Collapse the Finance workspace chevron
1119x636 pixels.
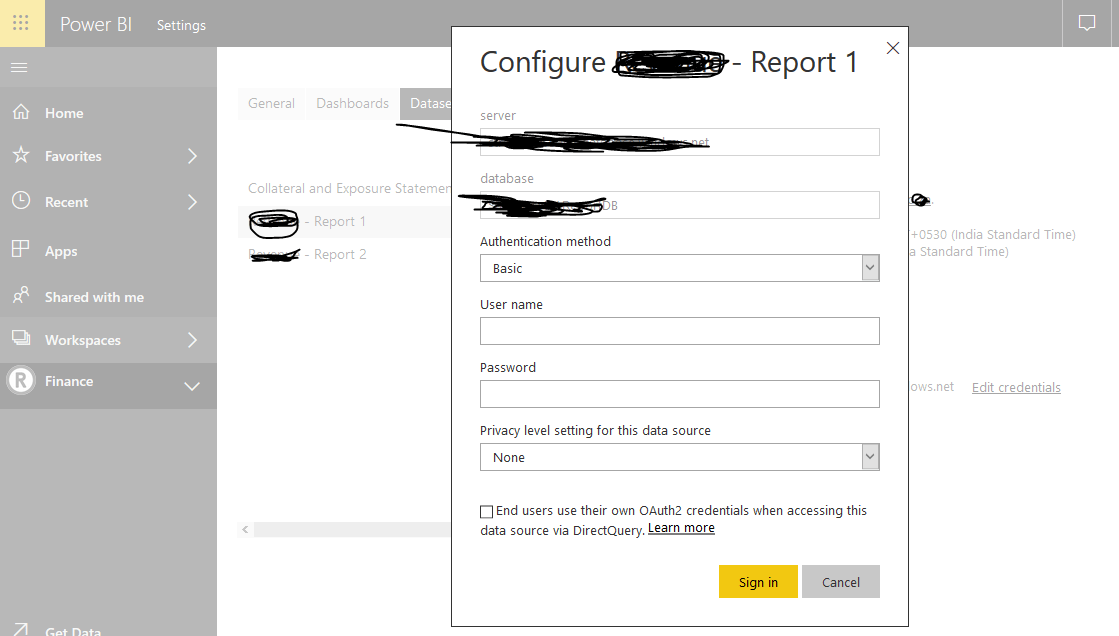192,386
